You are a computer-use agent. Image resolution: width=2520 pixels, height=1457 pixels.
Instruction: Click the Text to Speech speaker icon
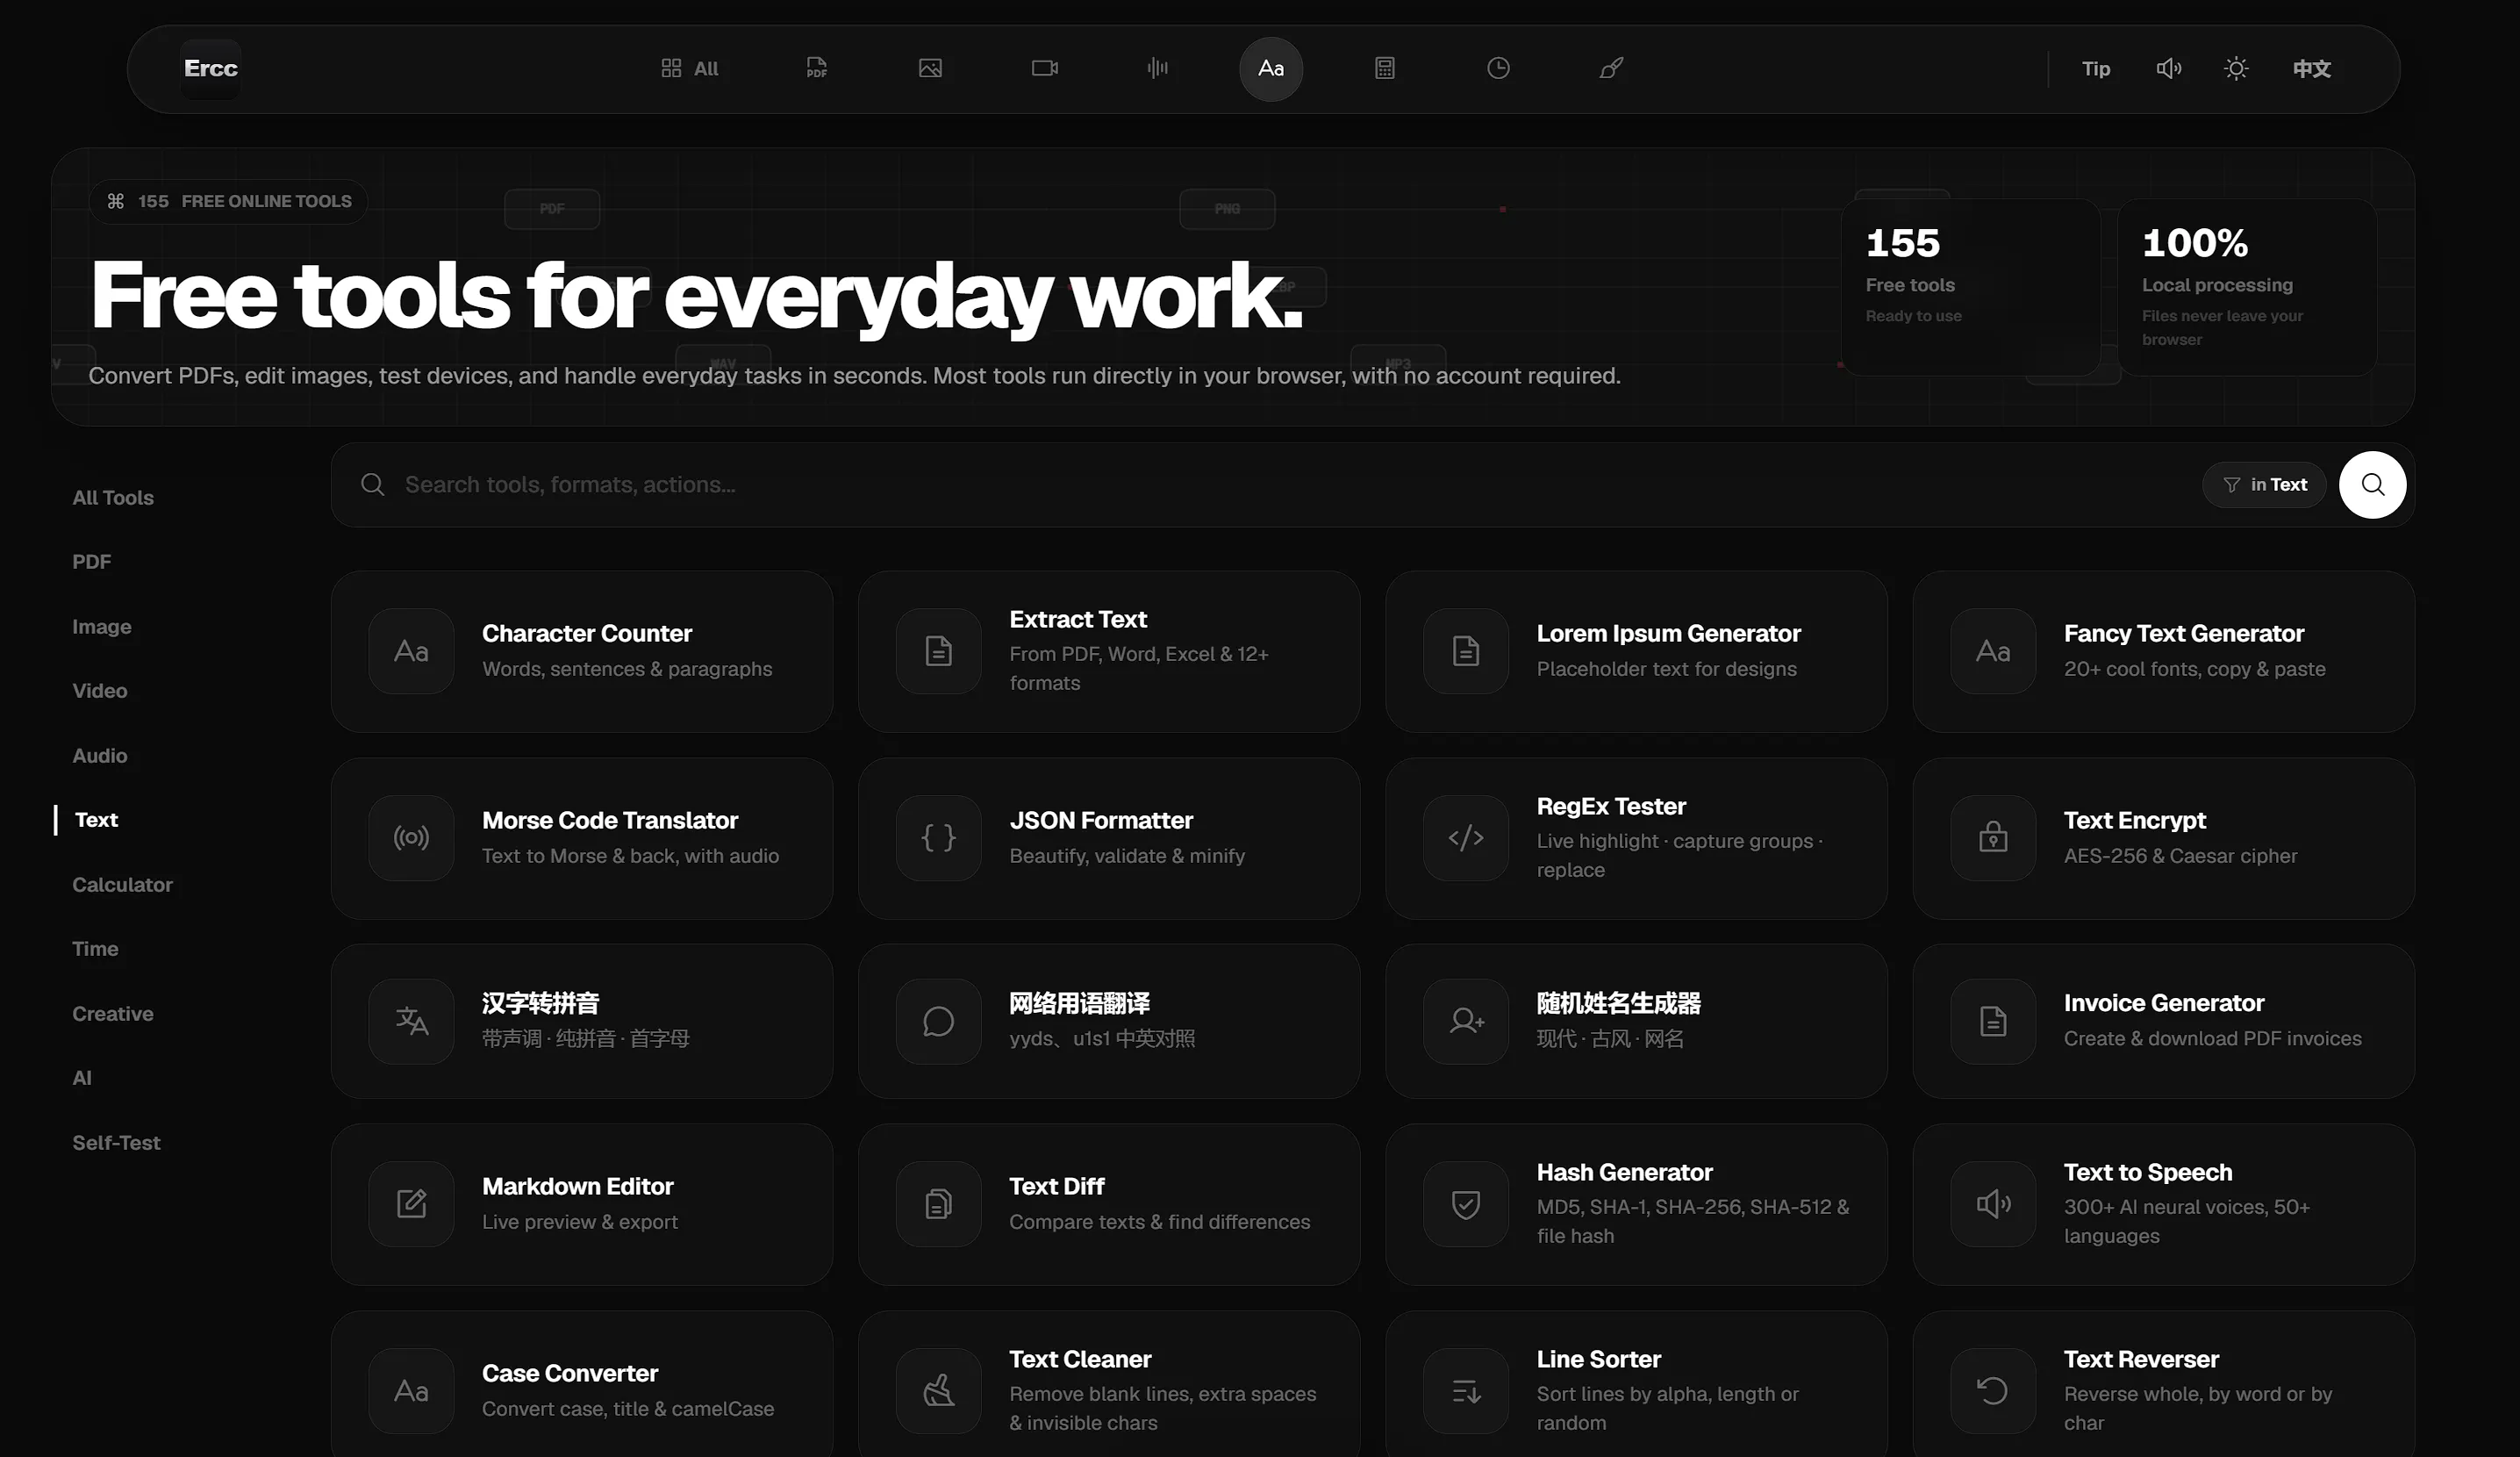(1992, 1203)
